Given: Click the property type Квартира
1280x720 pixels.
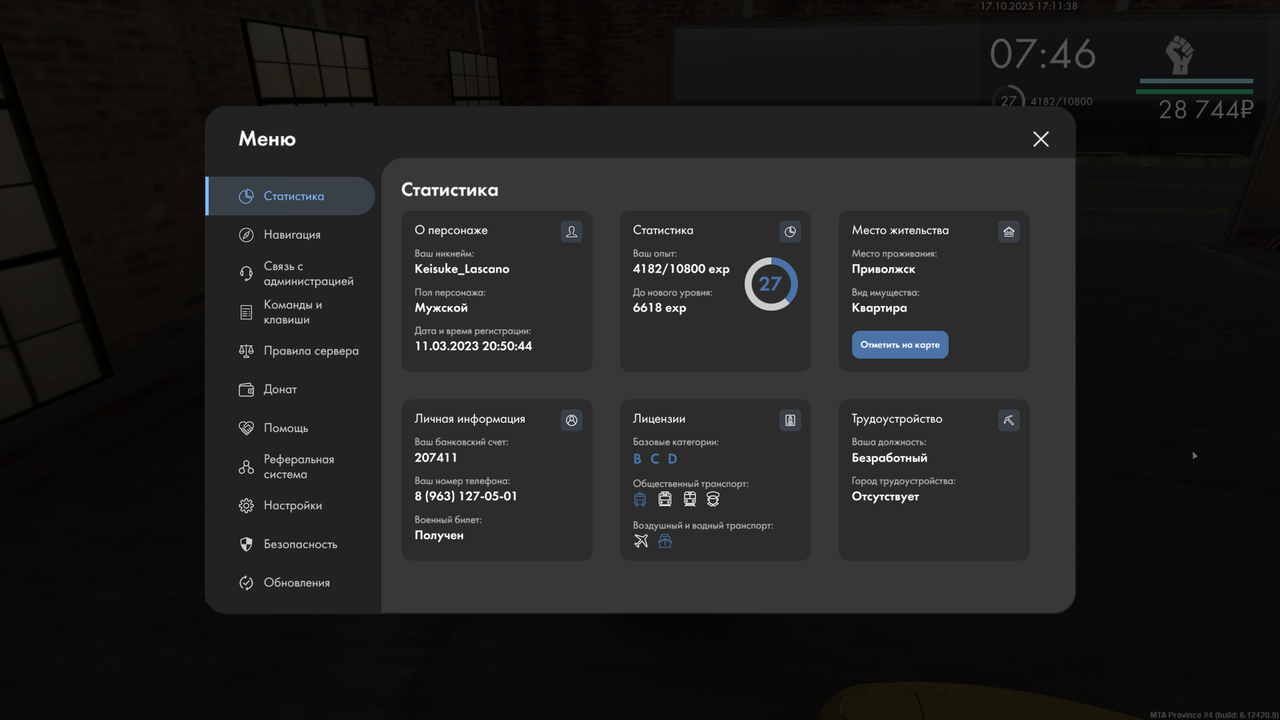Looking at the screenshot, I should pyautogui.click(x=880, y=308).
